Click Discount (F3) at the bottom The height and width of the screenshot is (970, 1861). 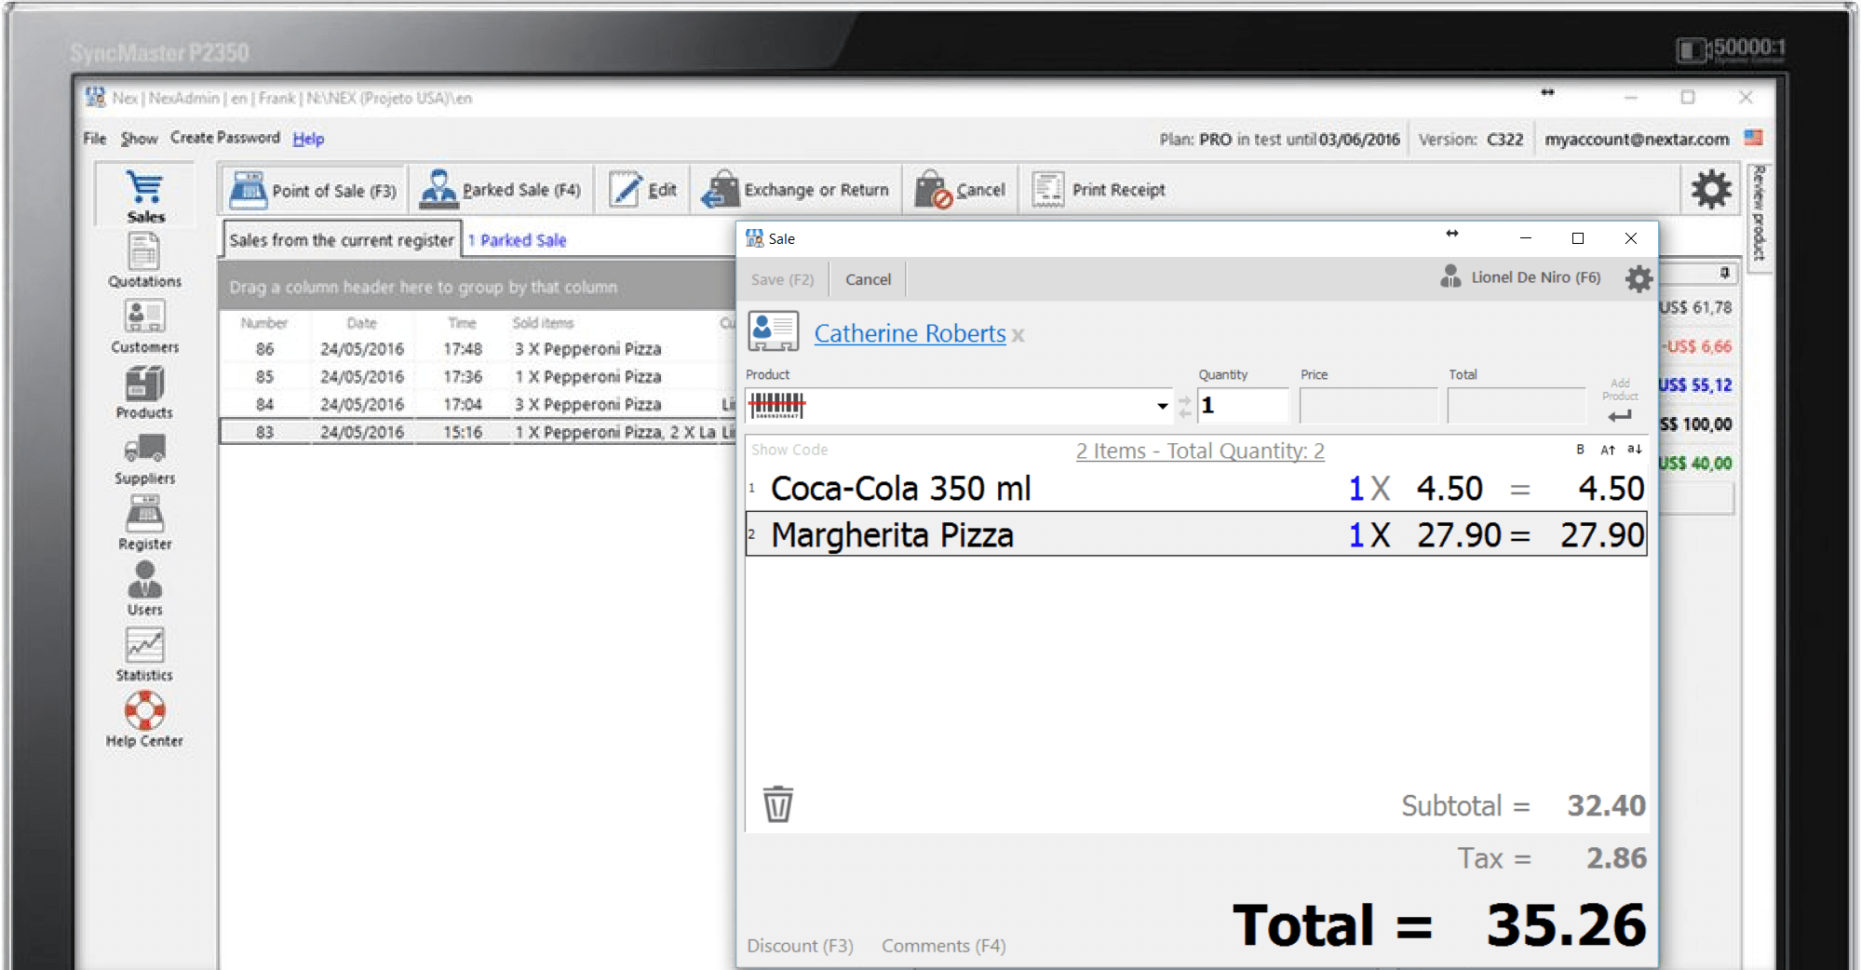pos(799,946)
